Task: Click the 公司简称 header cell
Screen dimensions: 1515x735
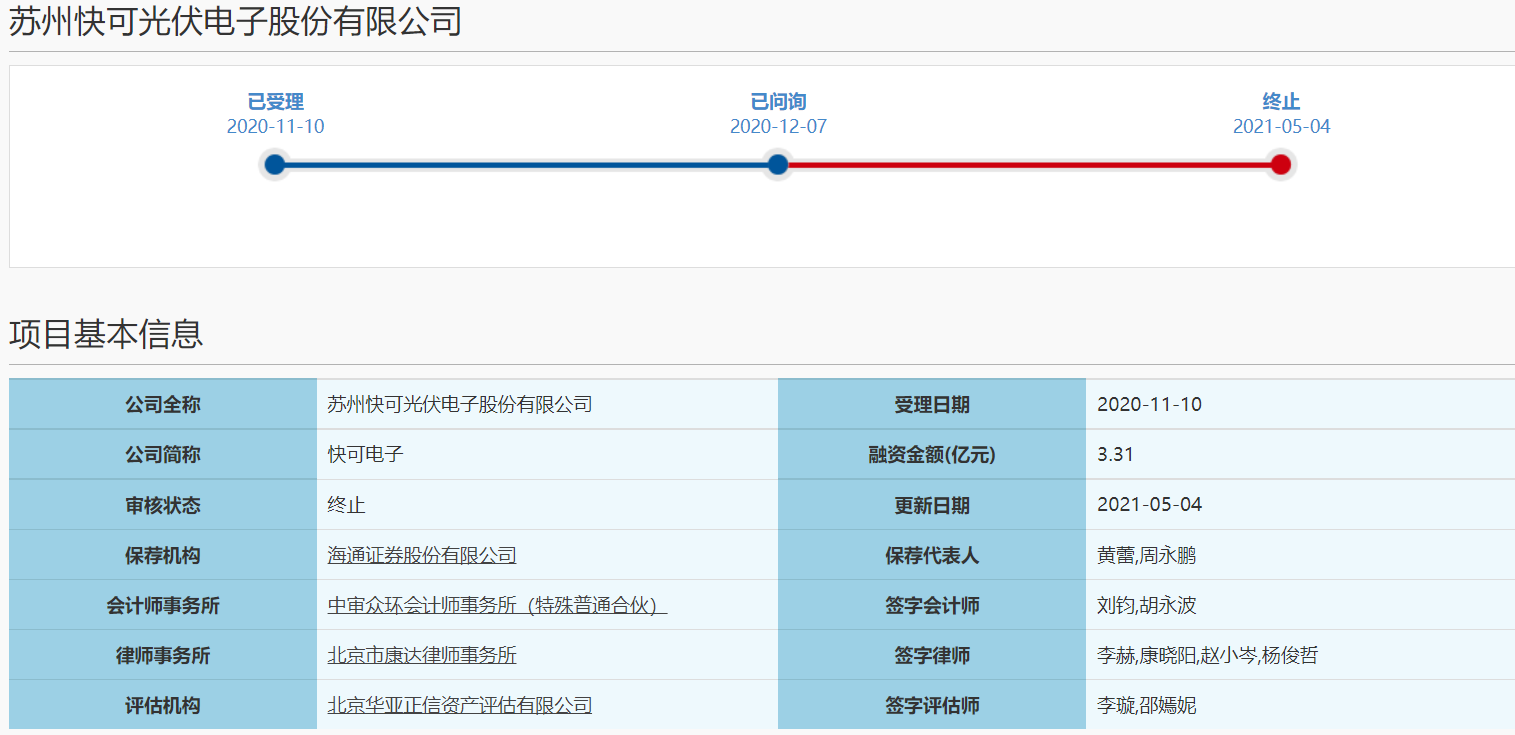Action: click(163, 454)
